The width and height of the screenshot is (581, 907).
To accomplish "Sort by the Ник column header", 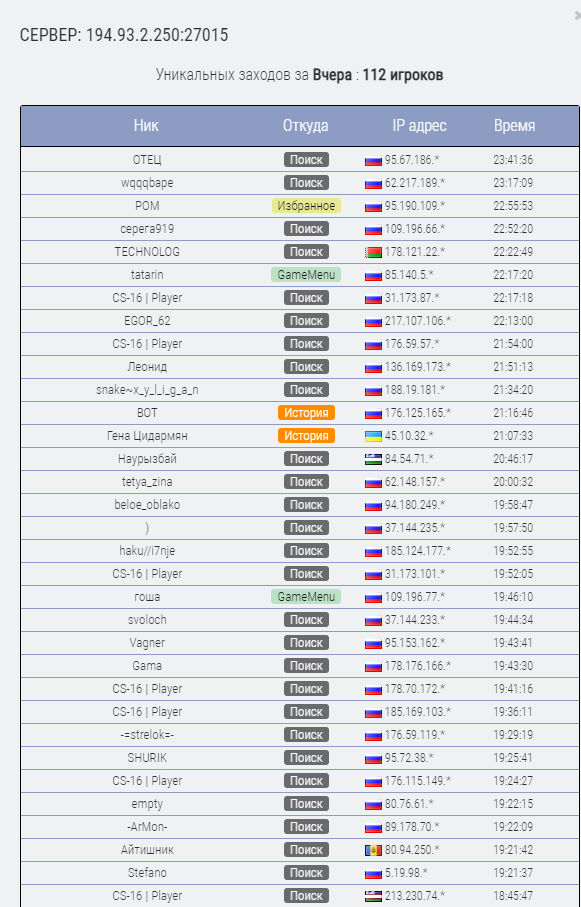I will click(x=146, y=126).
